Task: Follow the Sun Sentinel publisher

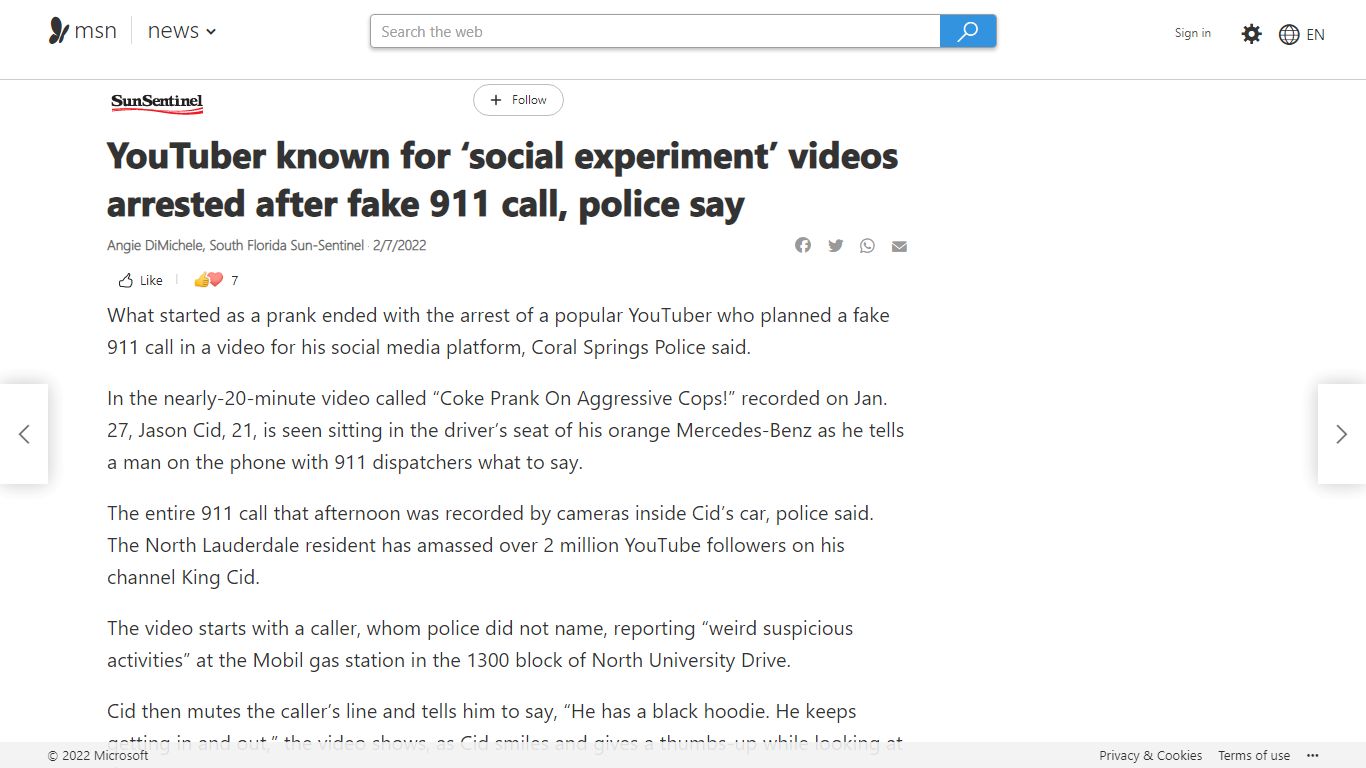Action: pyautogui.click(x=518, y=100)
